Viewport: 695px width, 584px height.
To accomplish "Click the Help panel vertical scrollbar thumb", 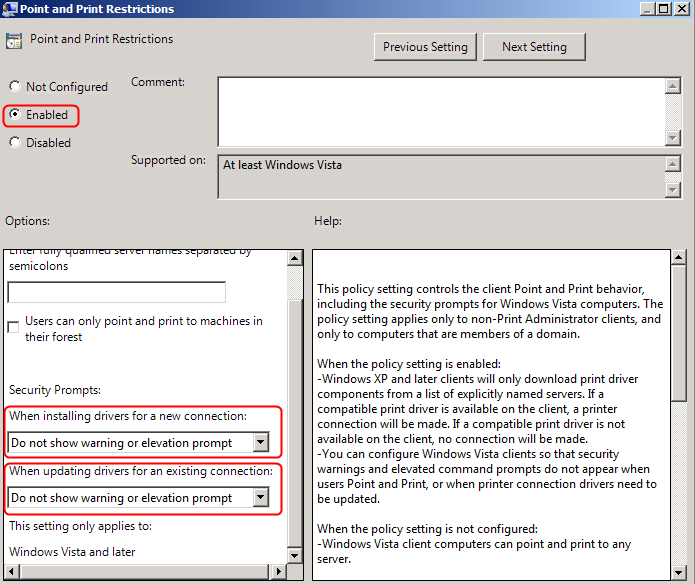I will (679, 333).
